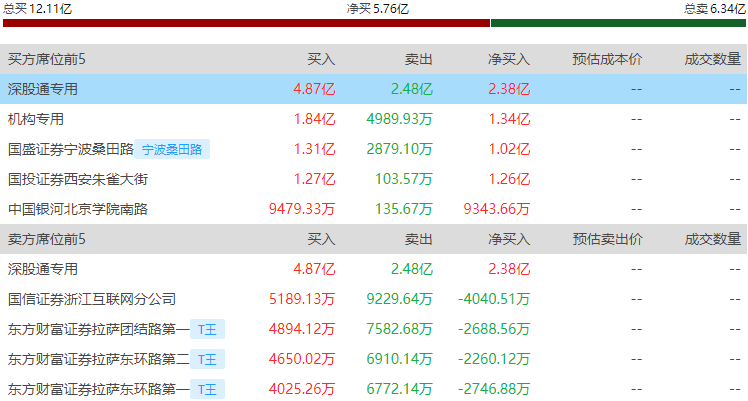
Task: Select the 机构专用 seat row
Action: (36, 119)
